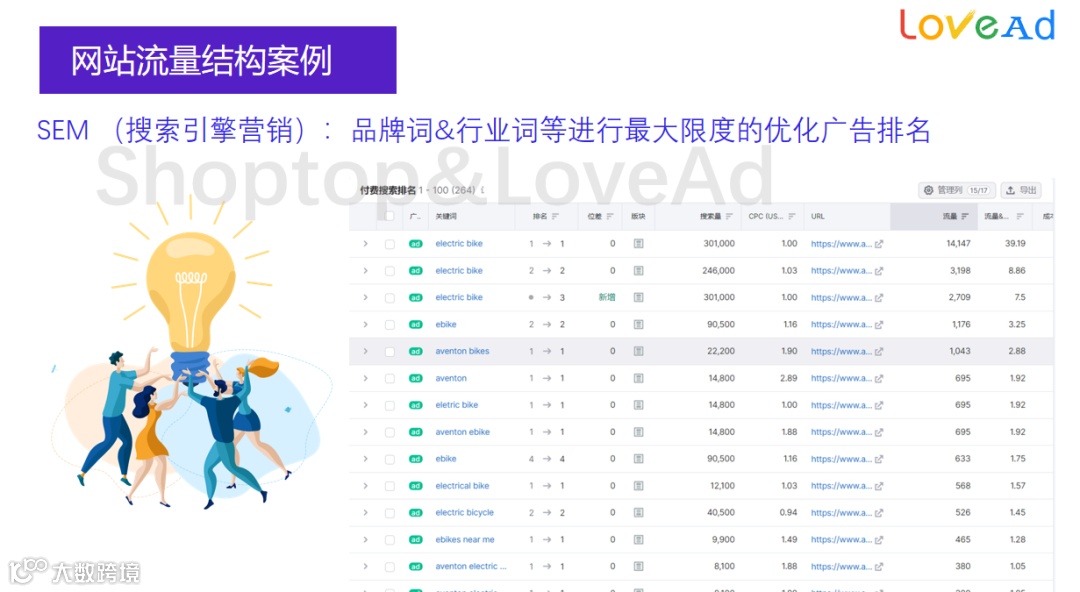Click 新增 label in electric bike row
The image size is (1080, 592).
(607, 298)
